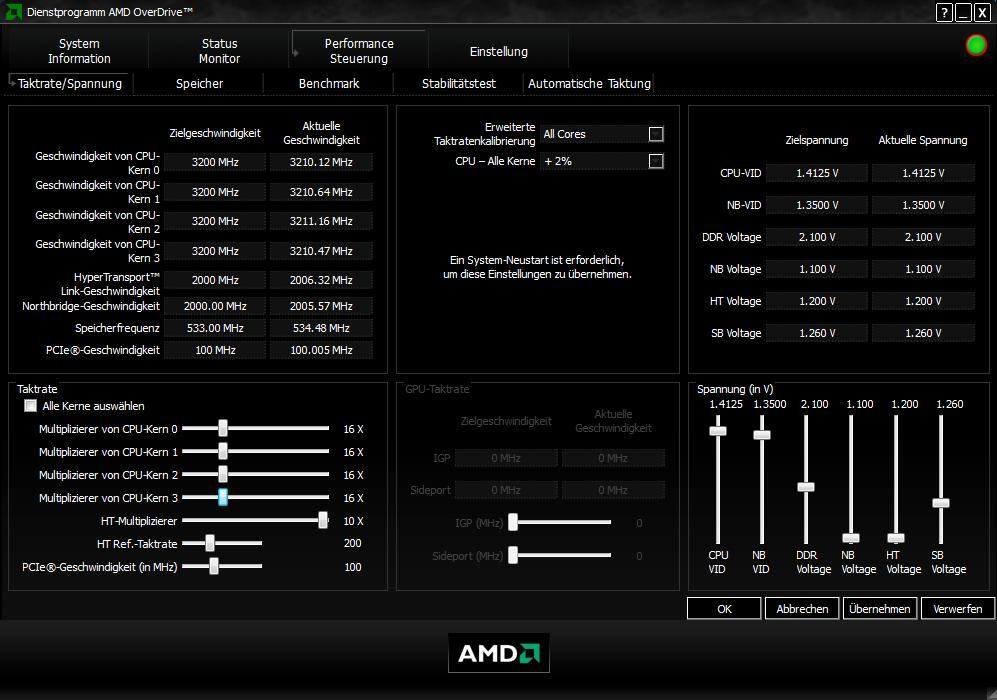Click the SB Voltage slider handle
The width and height of the screenshot is (997, 700).
pyautogui.click(x=941, y=503)
